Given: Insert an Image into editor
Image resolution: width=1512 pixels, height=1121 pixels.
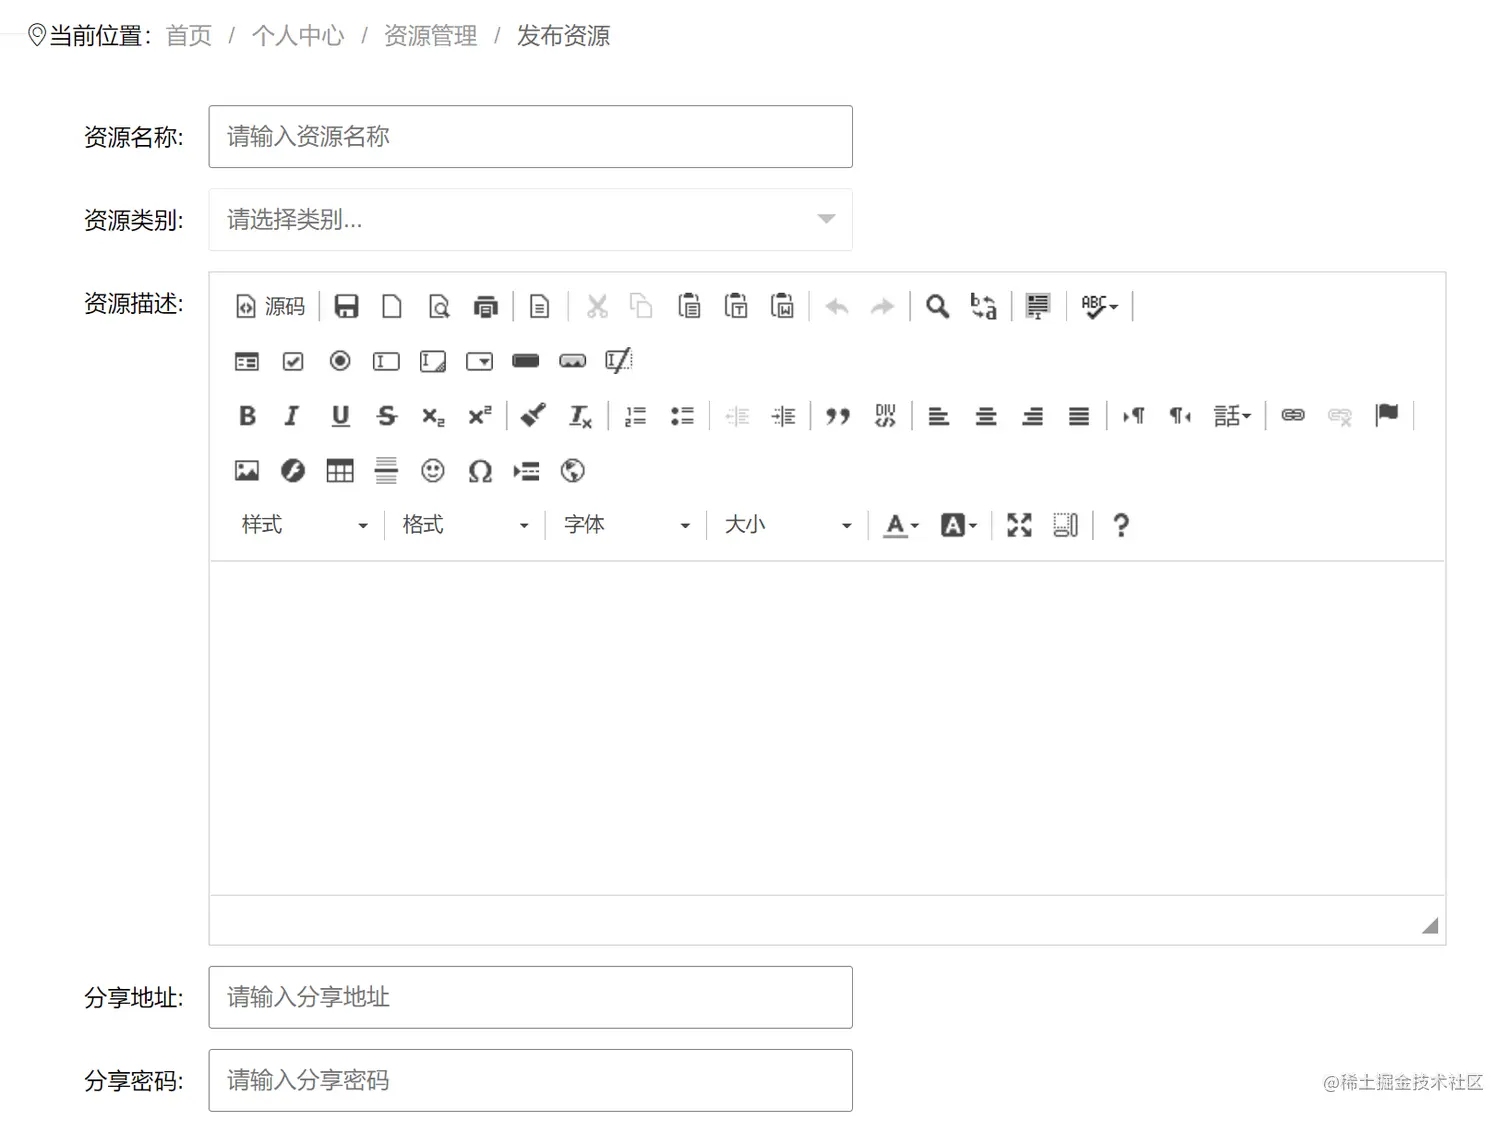Looking at the screenshot, I should click(x=246, y=471).
